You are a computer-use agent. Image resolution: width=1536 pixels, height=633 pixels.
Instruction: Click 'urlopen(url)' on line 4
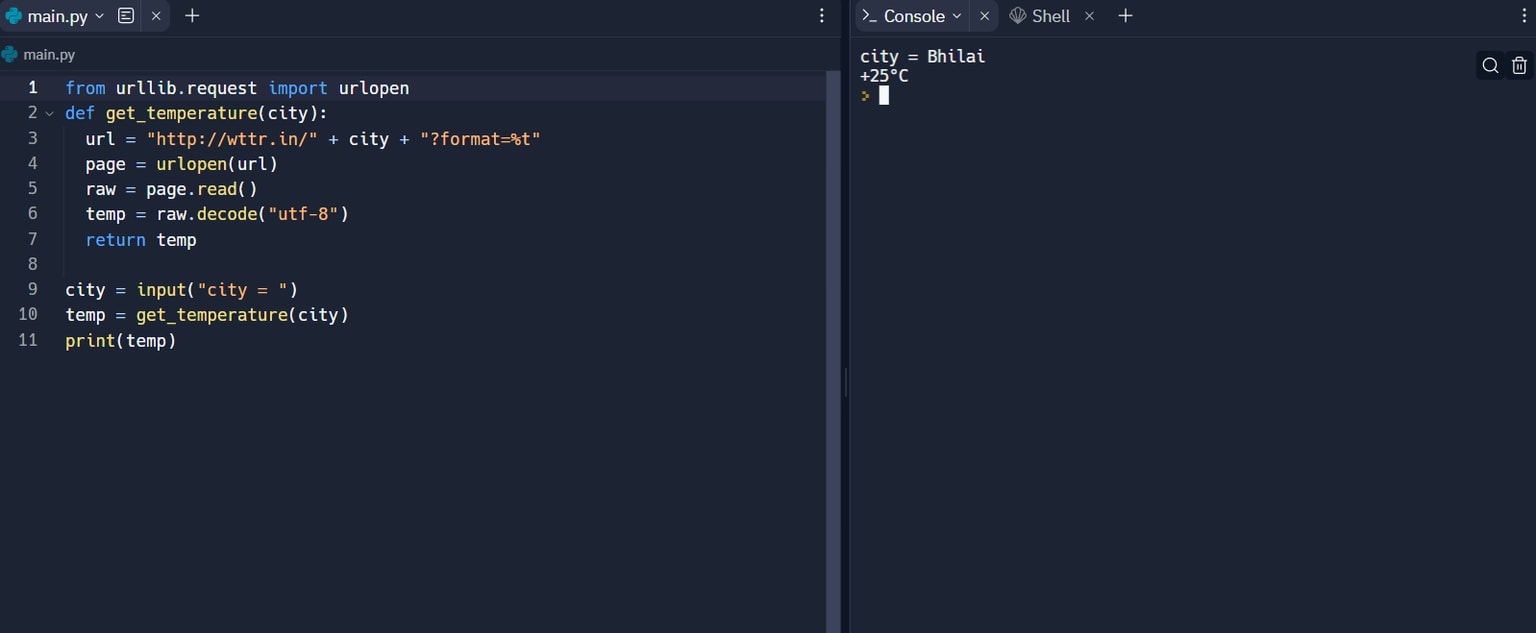217,164
